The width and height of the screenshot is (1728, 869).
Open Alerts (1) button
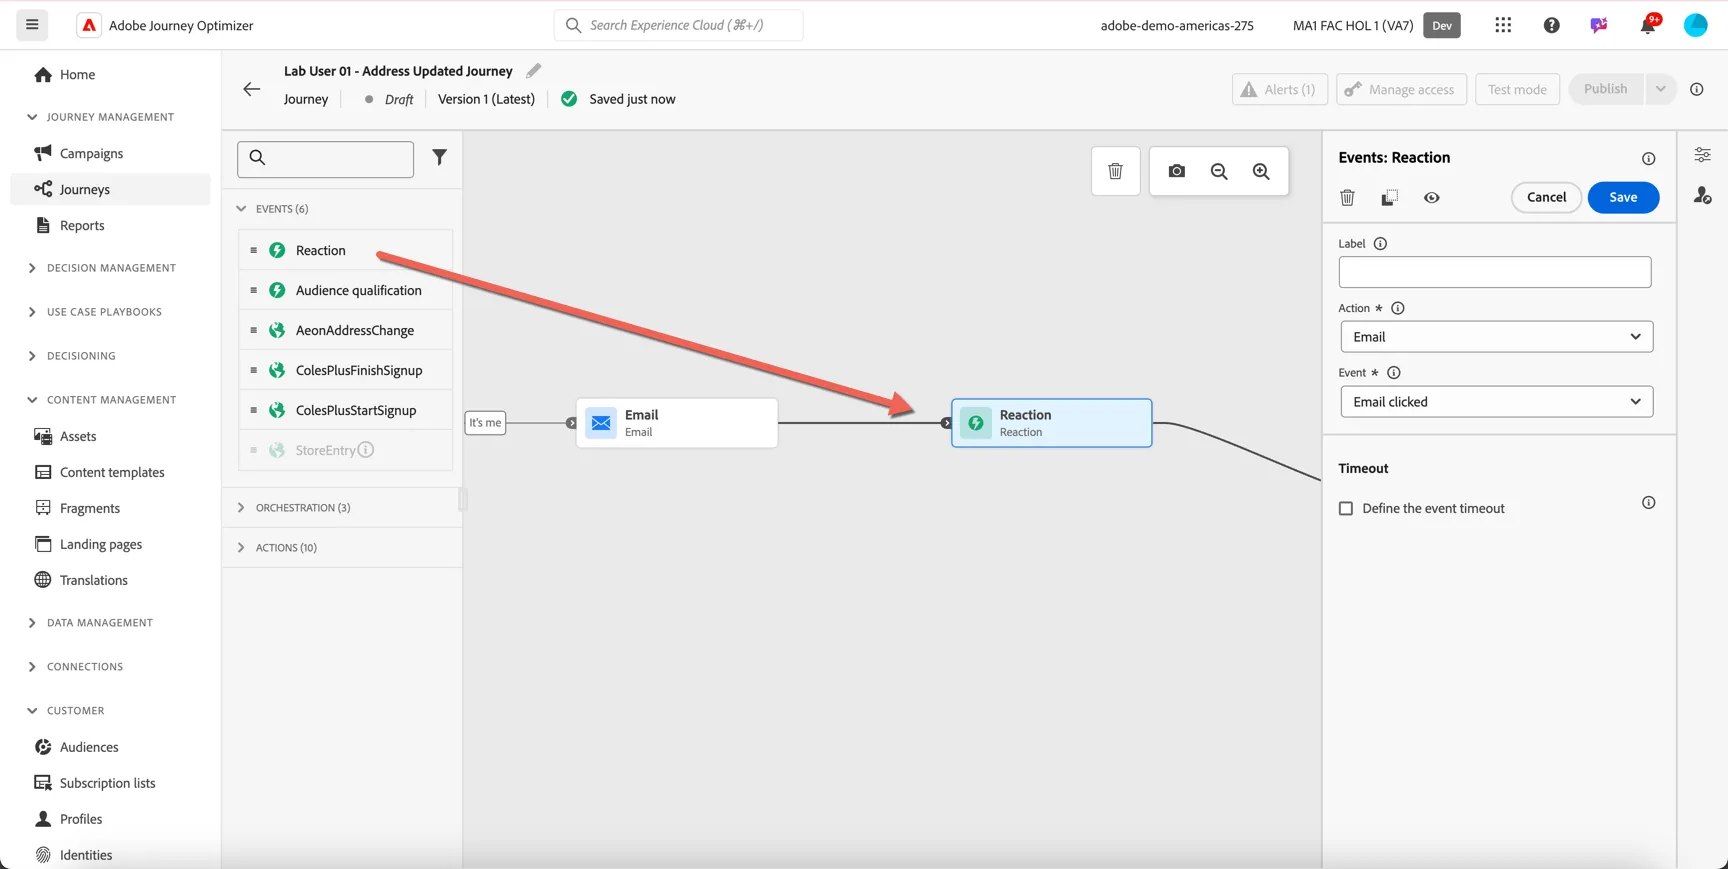pyautogui.click(x=1280, y=89)
